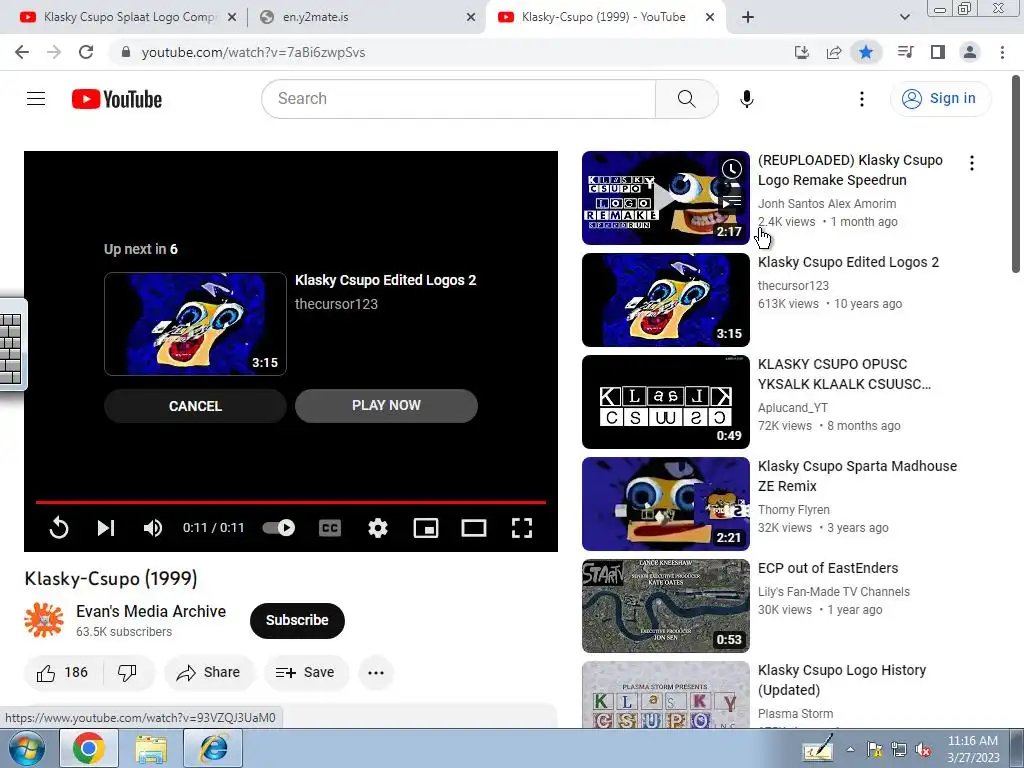Enable miniplayer mode
The height and width of the screenshot is (768, 1024).
(426, 528)
